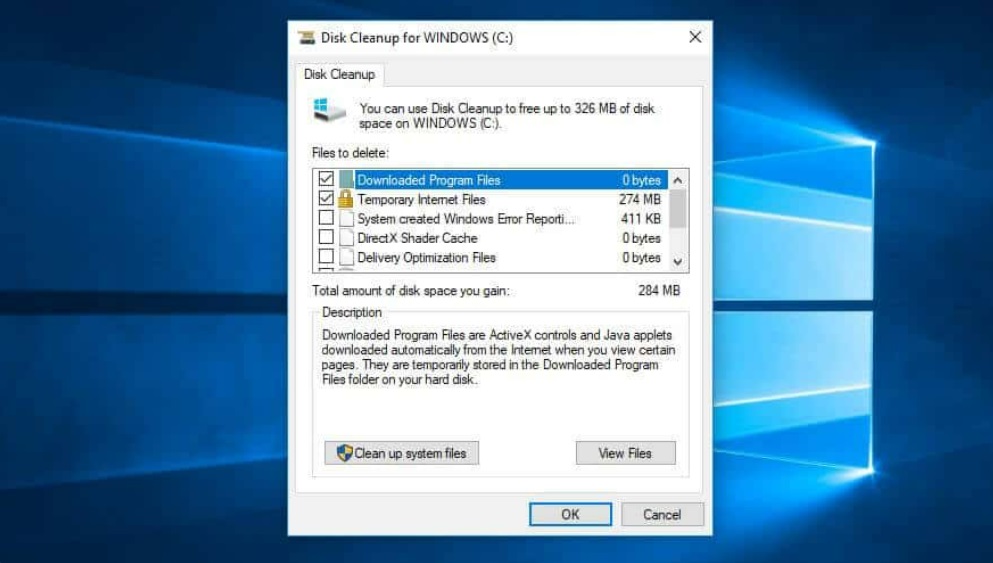
Task: Check the System created Windows Error Reporting checkbox
Action: pyautogui.click(x=326, y=217)
